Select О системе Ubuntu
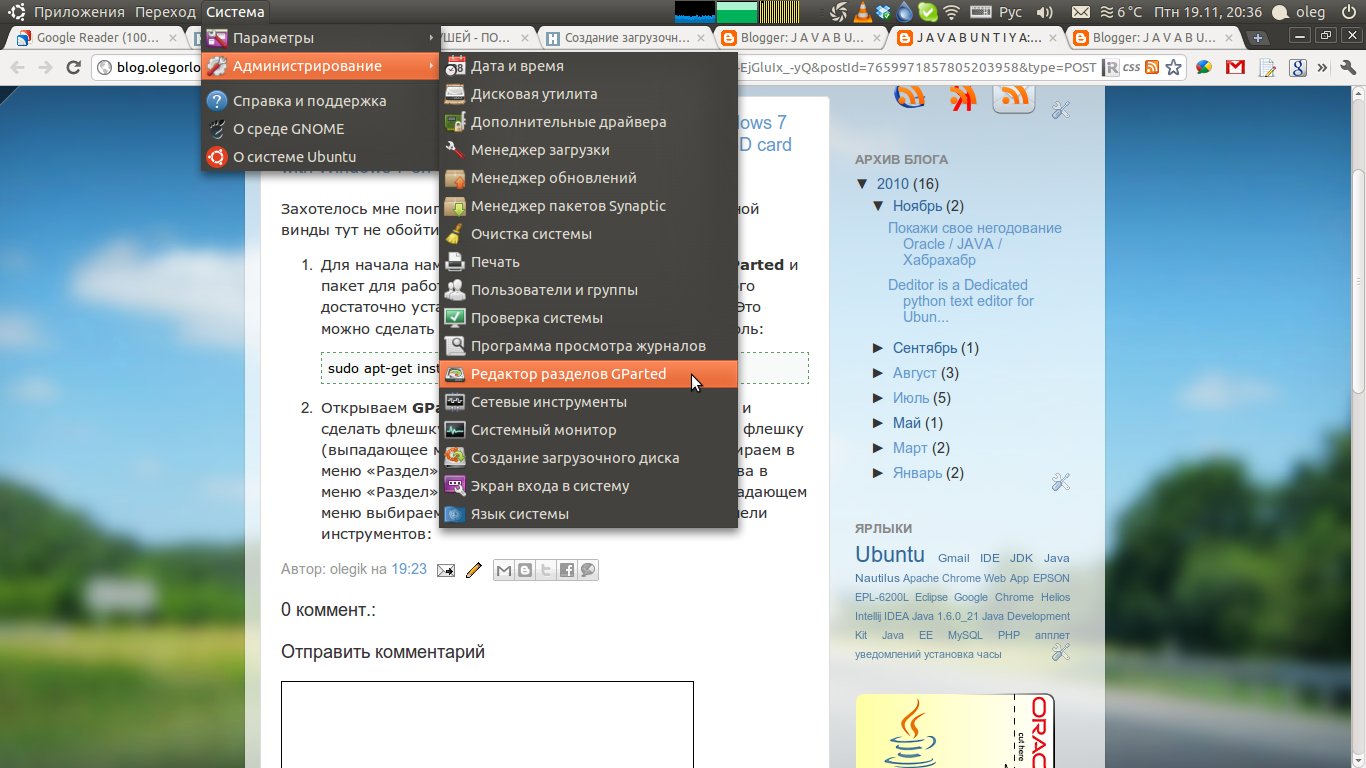 (x=321, y=157)
